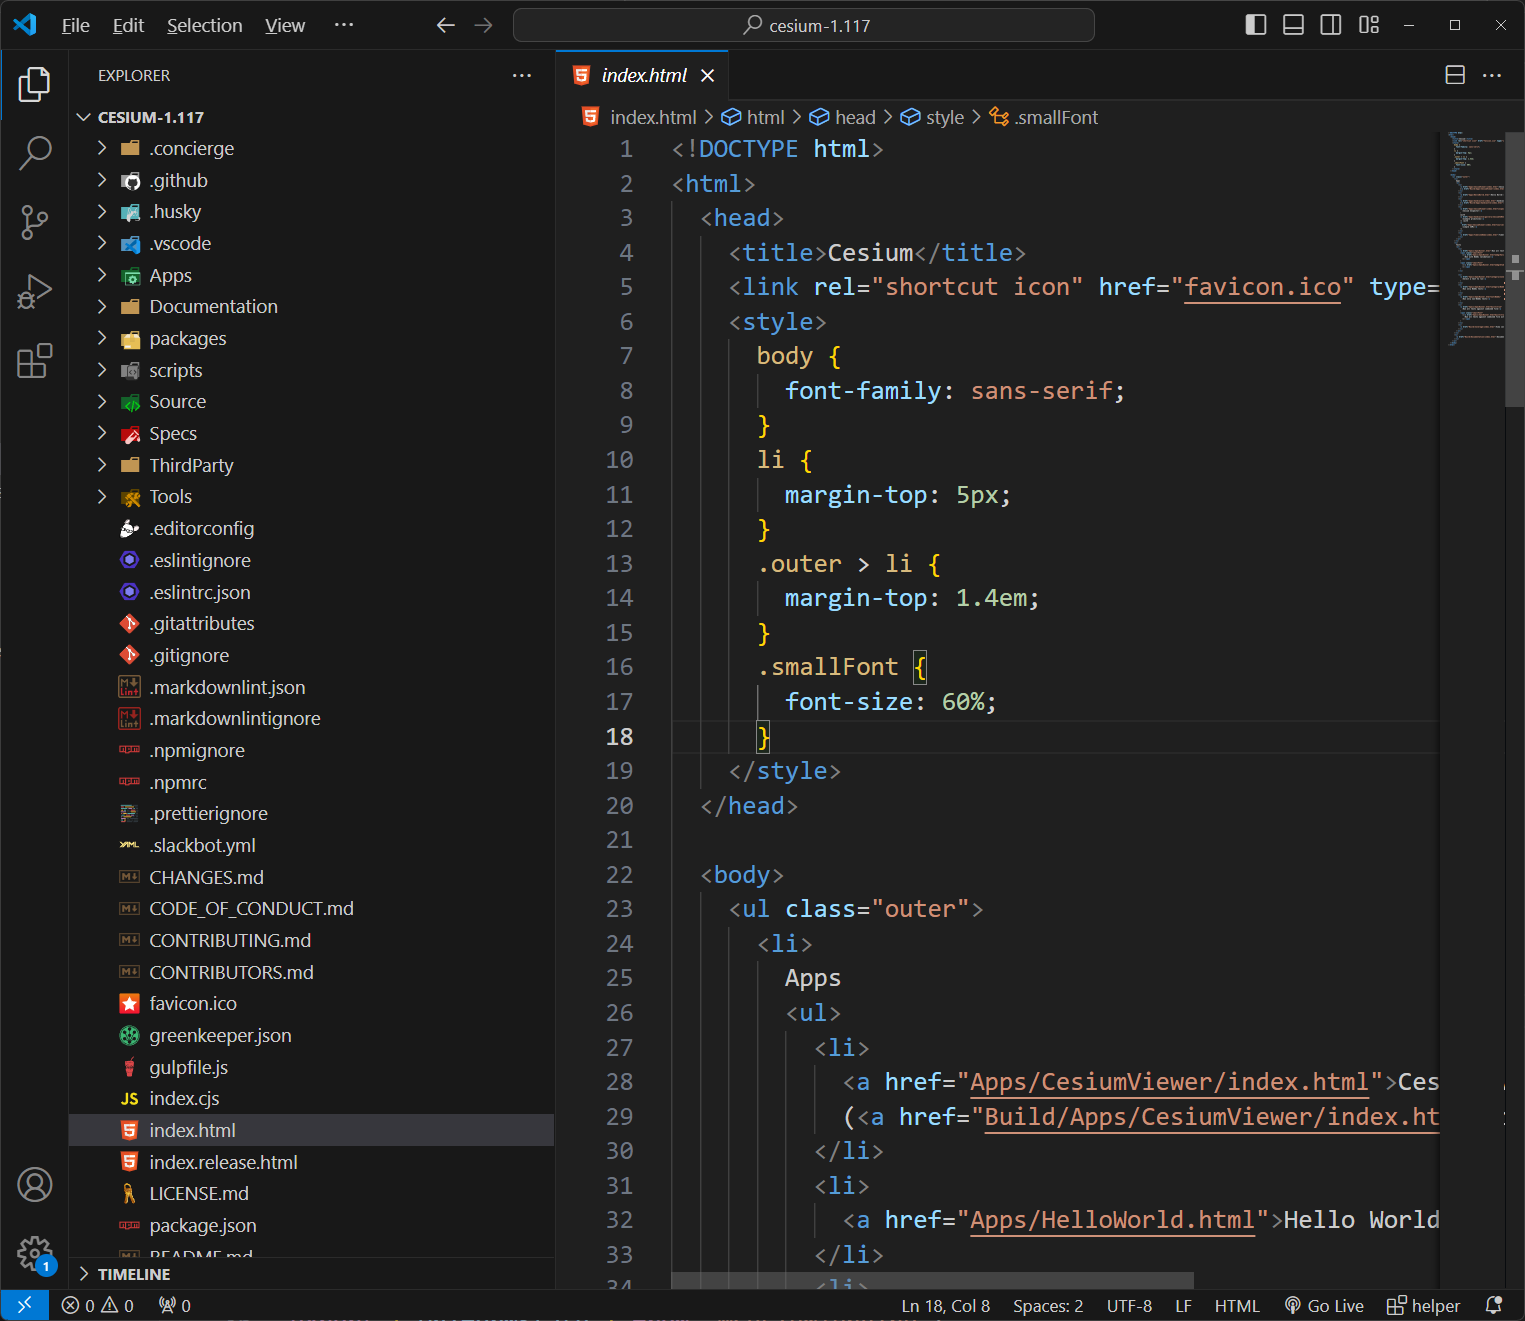1525x1321 pixels.
Task: Open package.json file
Action: coord(312,1226)
